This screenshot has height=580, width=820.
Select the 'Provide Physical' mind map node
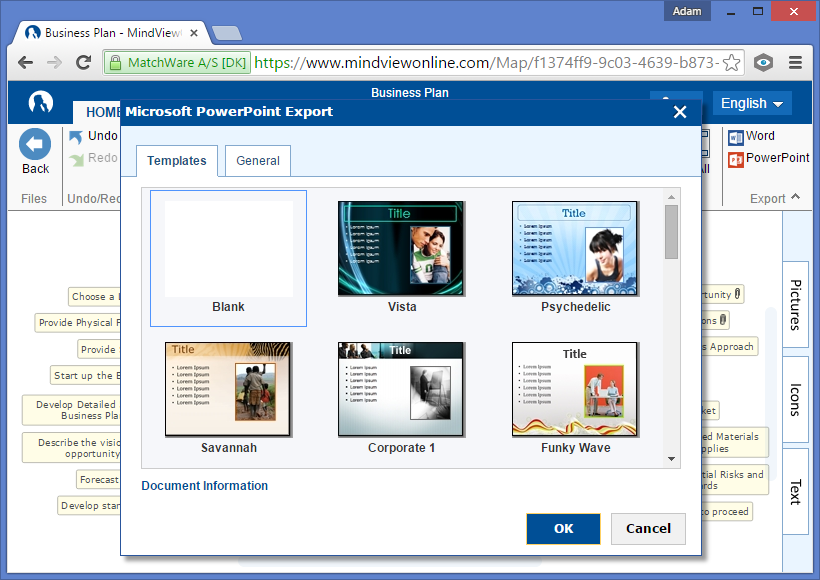[77, 323]
